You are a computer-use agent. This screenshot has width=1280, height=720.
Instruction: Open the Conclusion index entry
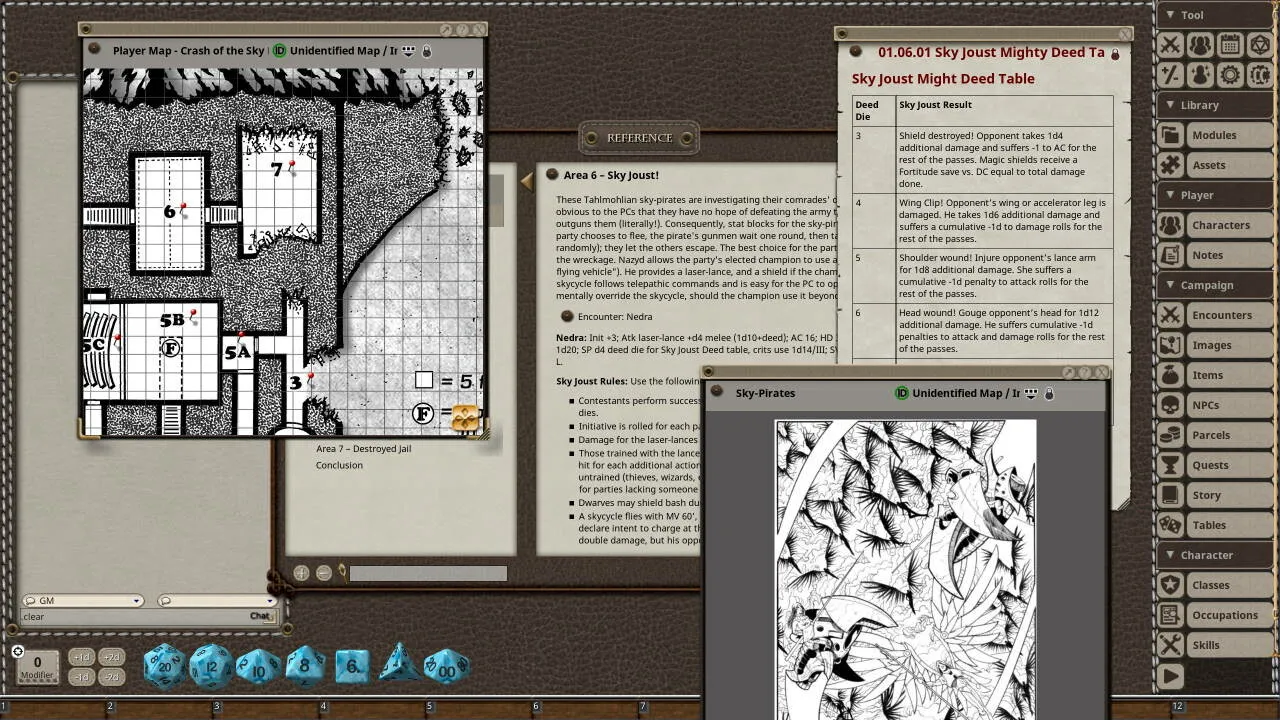(339, 465)
